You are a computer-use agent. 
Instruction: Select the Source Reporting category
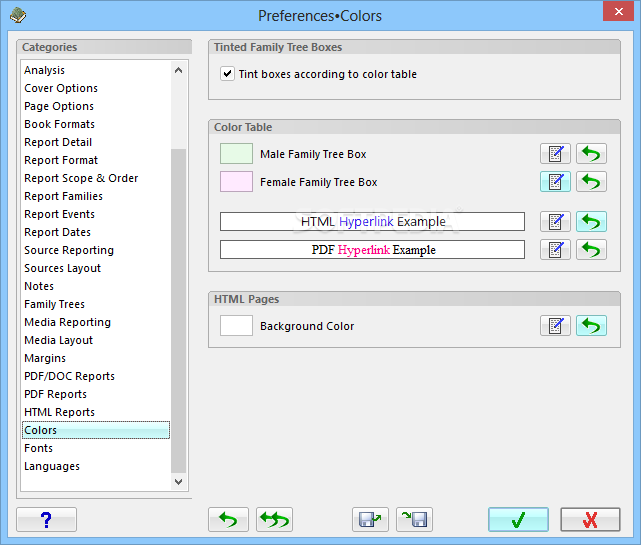[x=96, y=250]
